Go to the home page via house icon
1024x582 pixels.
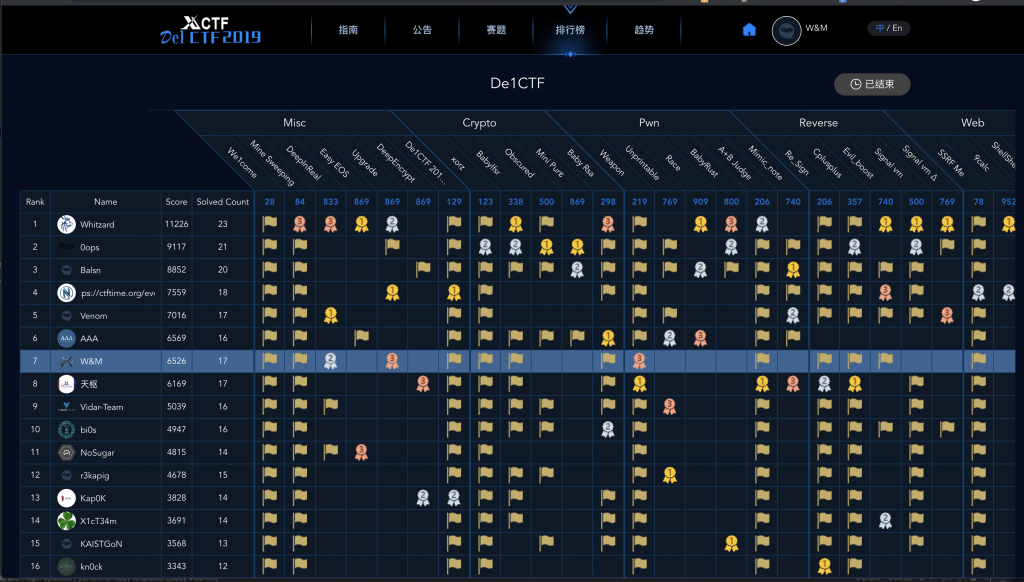749,29
